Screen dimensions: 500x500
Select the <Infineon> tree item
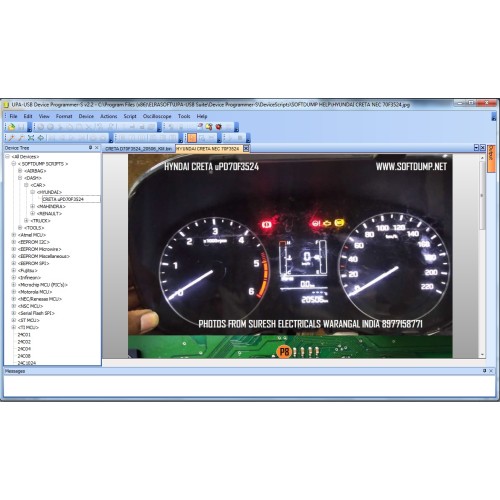pos(29,277)
